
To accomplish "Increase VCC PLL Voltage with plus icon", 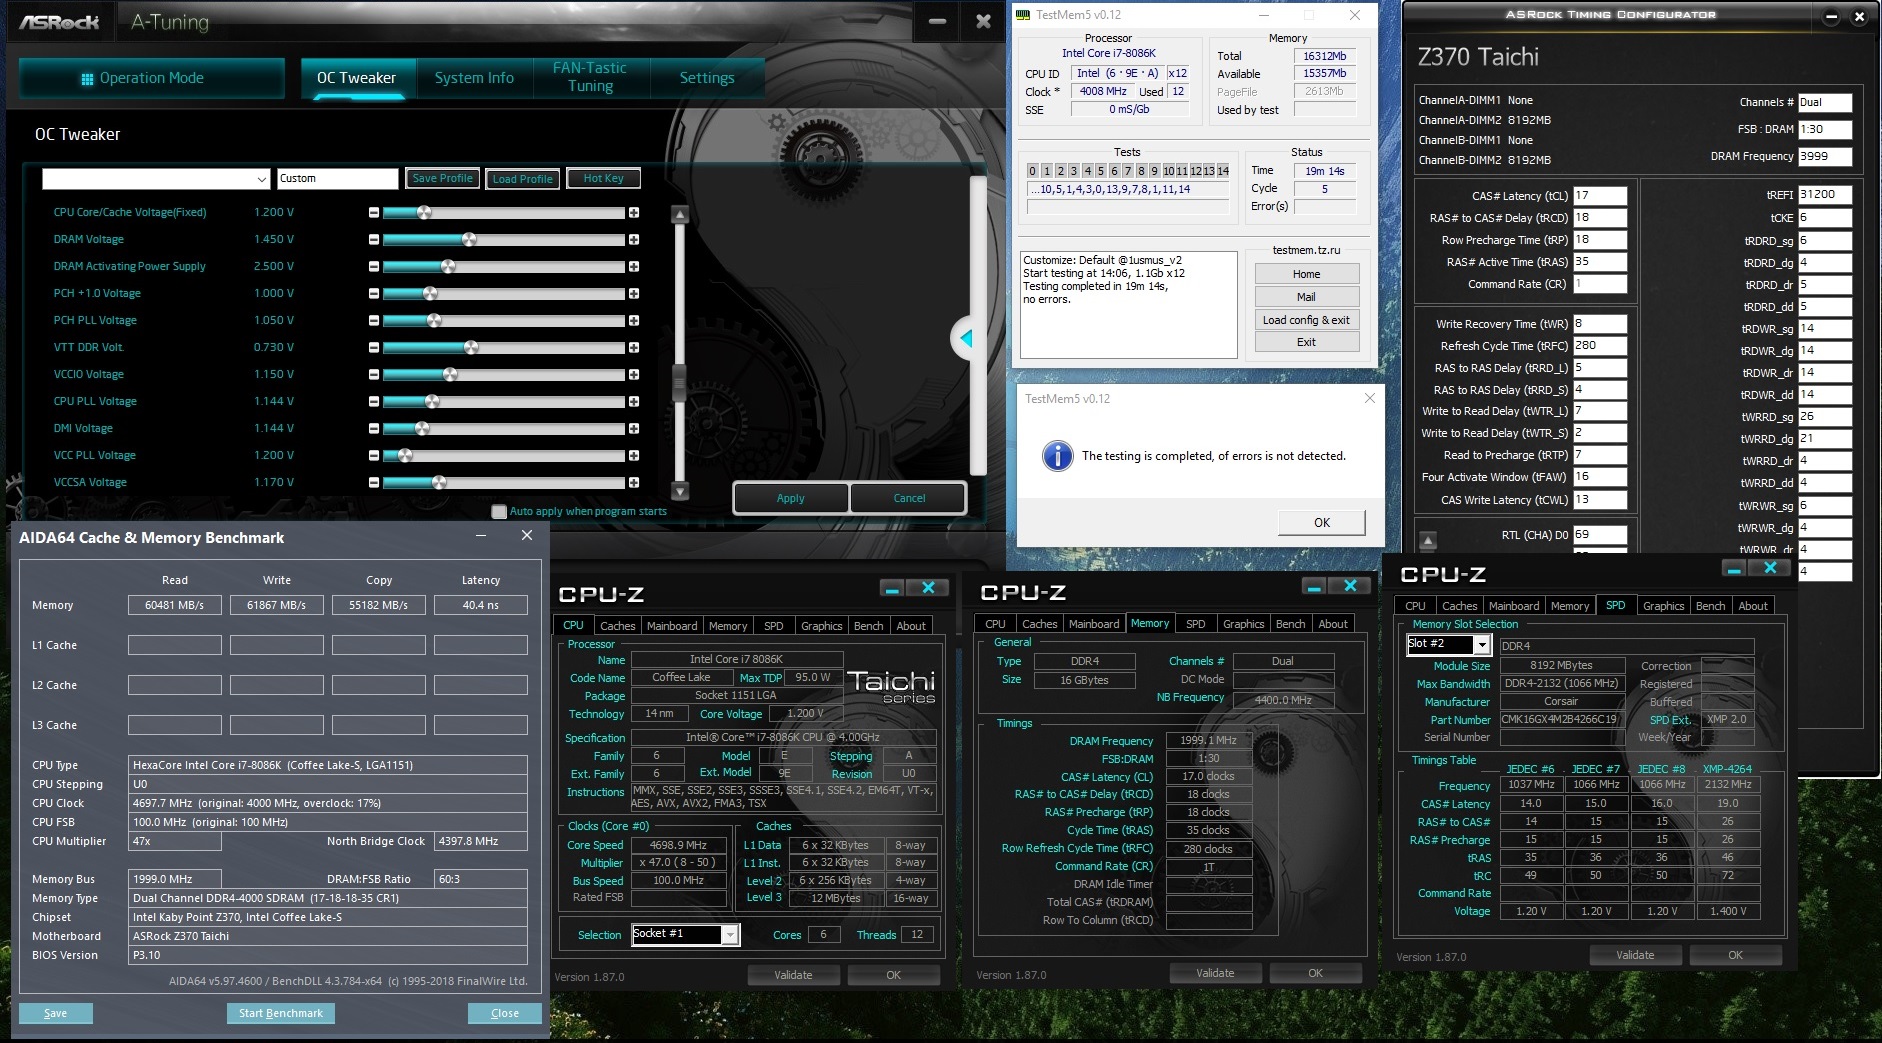I will [x=634, y=456].
